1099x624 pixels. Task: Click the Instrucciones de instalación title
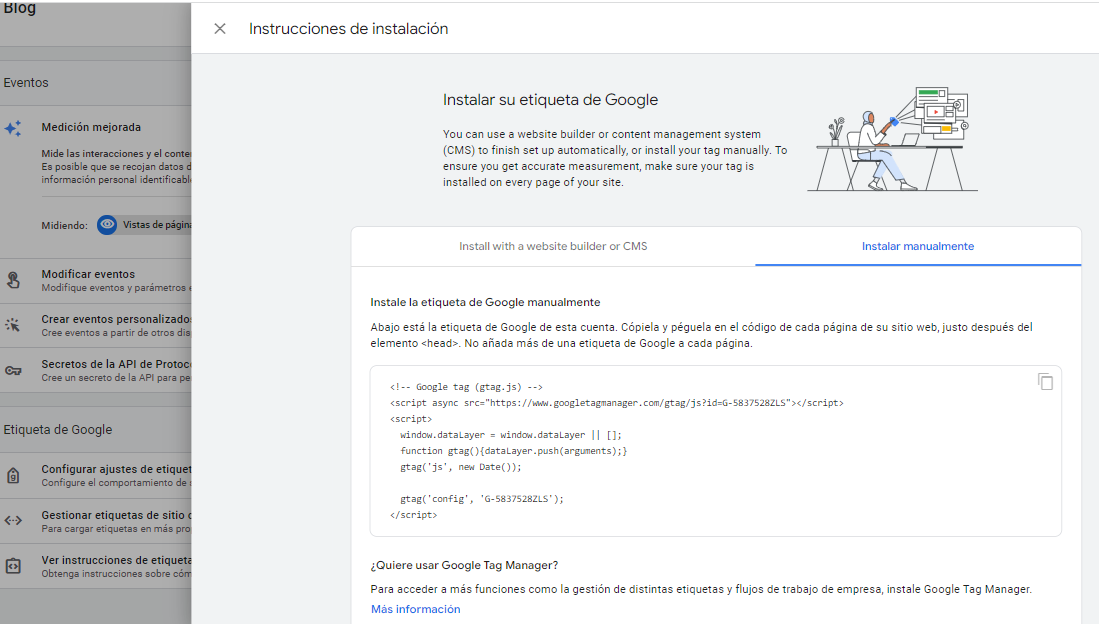click(x=348, y=29)
